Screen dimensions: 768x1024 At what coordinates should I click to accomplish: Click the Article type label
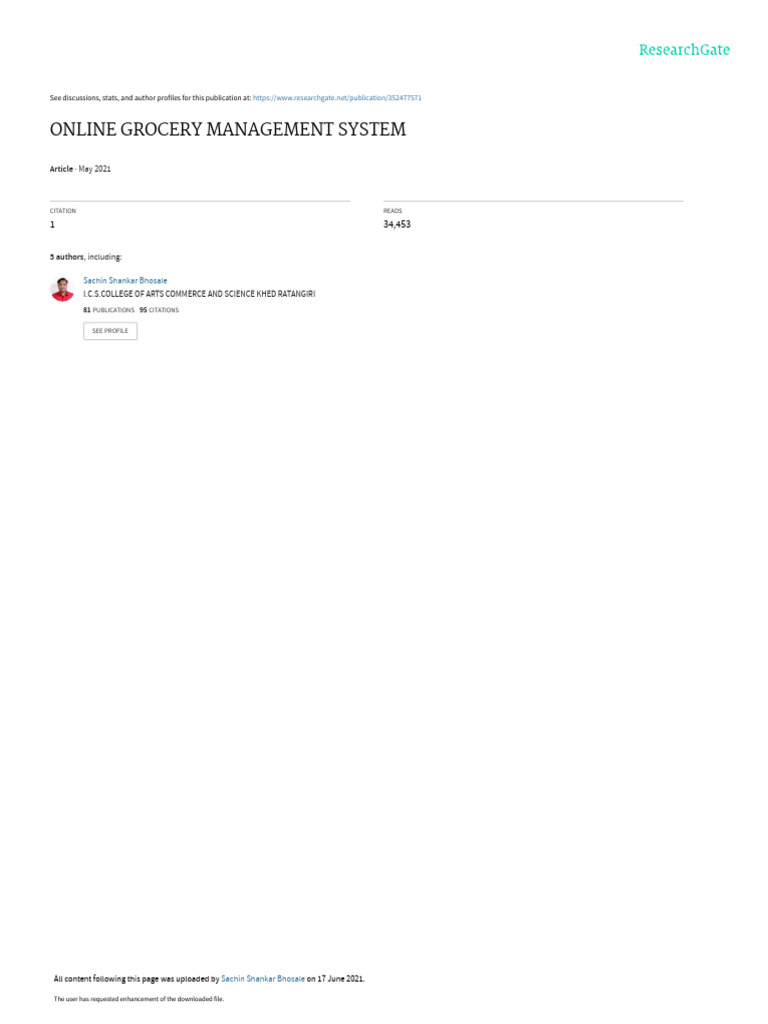[61, 168]
